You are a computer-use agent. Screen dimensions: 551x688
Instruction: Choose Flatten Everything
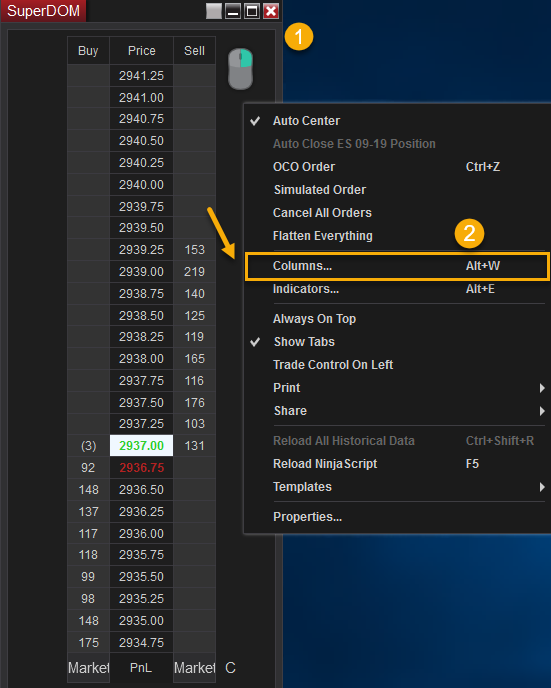322,236
